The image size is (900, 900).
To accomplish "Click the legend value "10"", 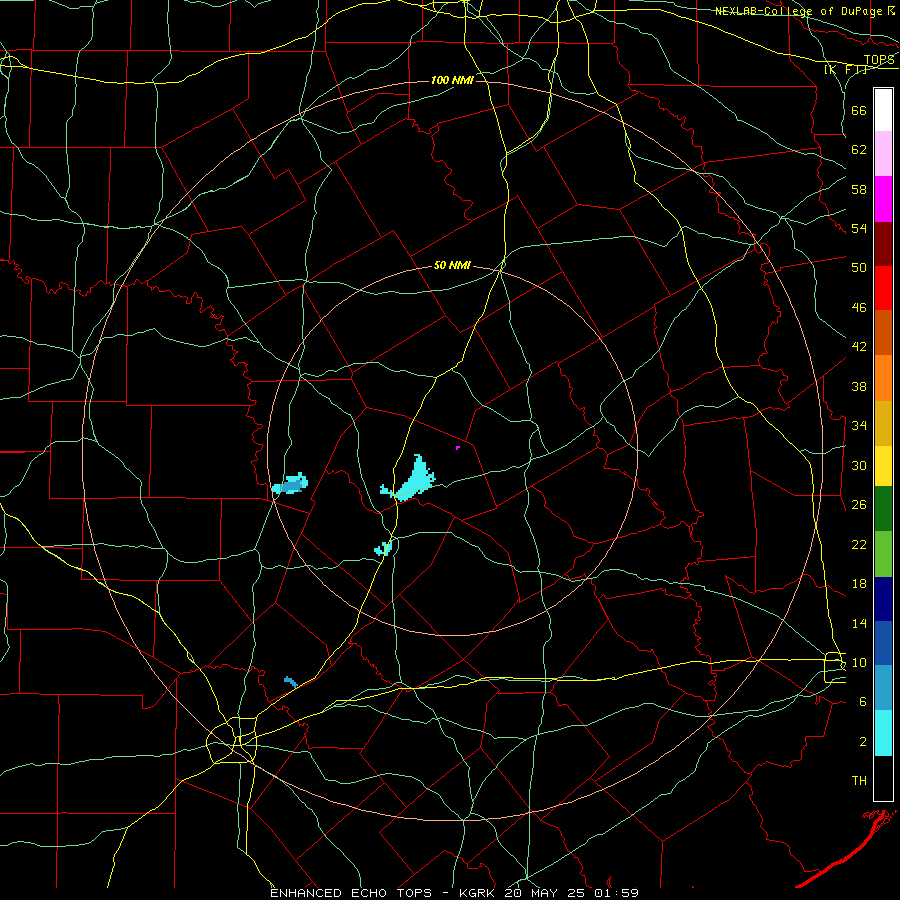I will pyautogui.click(x=859, y=662).
